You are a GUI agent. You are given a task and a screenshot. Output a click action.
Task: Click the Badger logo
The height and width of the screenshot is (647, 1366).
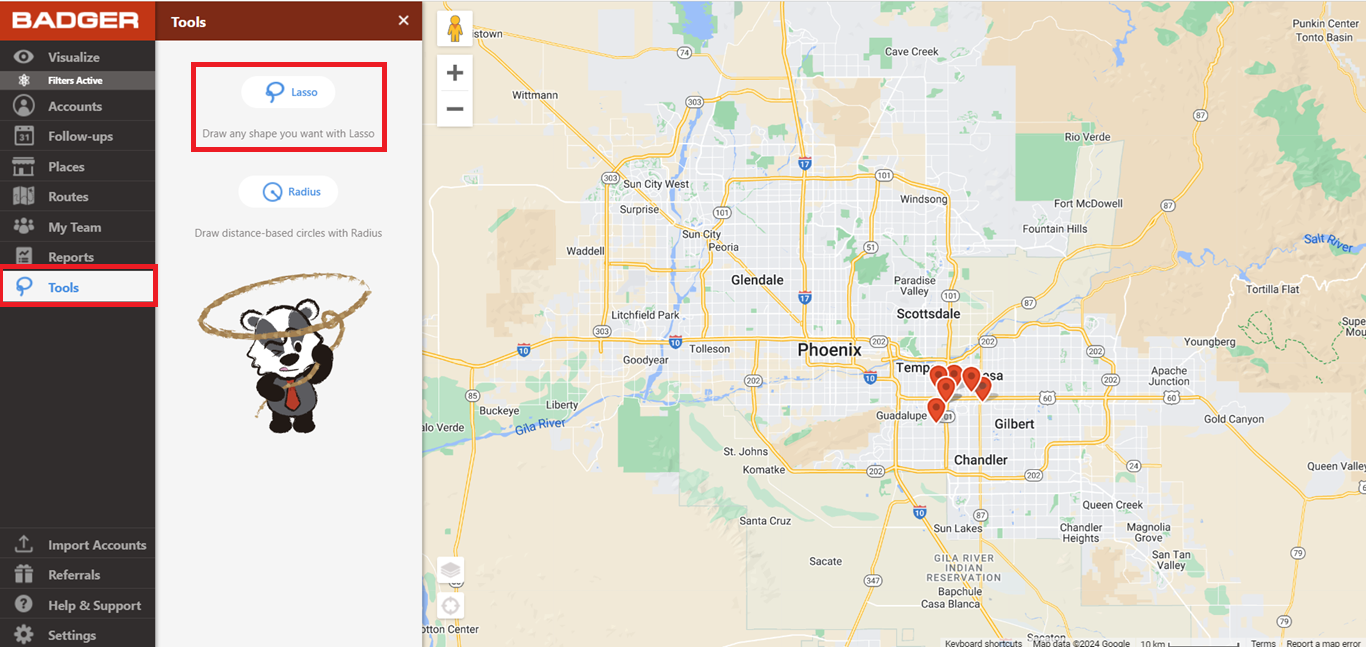(75, 20)
